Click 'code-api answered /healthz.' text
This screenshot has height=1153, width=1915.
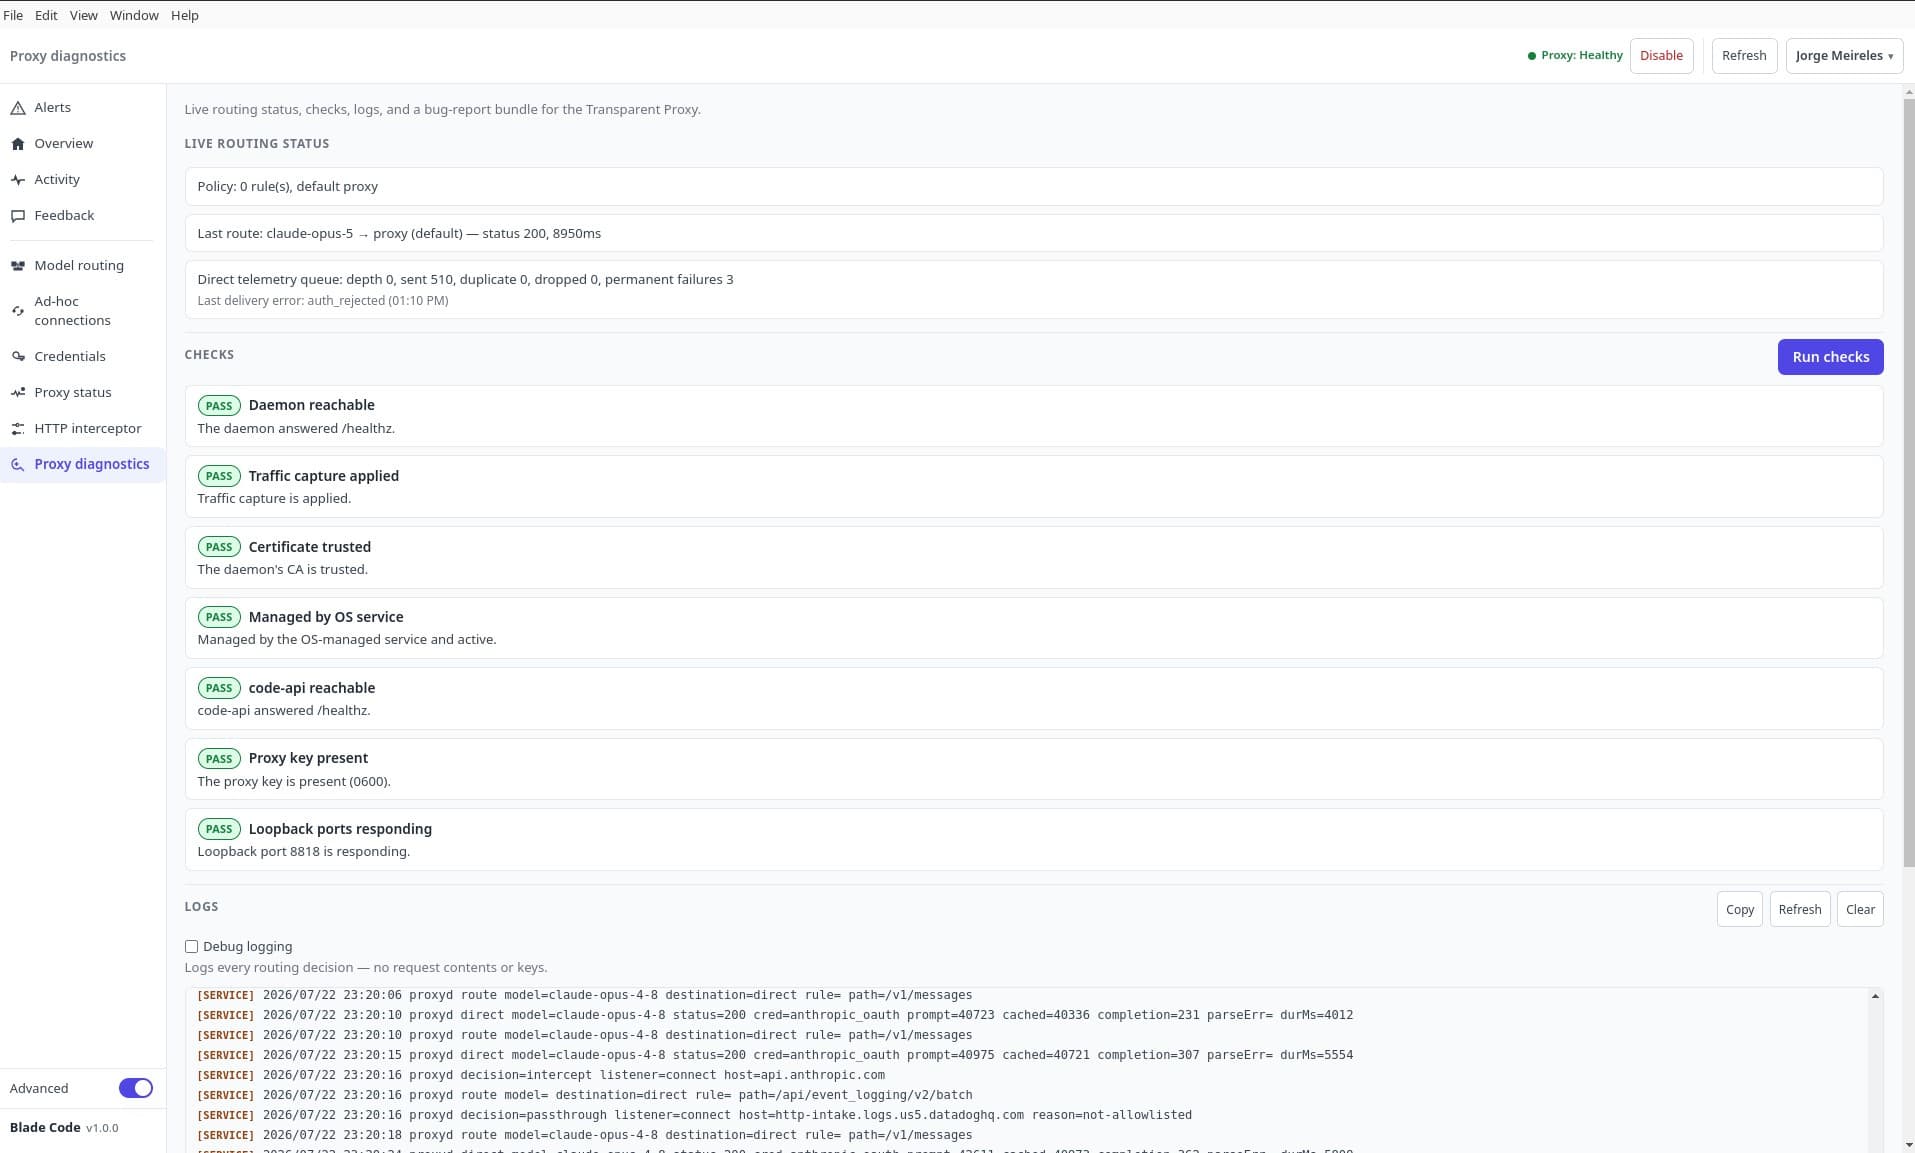284,711
